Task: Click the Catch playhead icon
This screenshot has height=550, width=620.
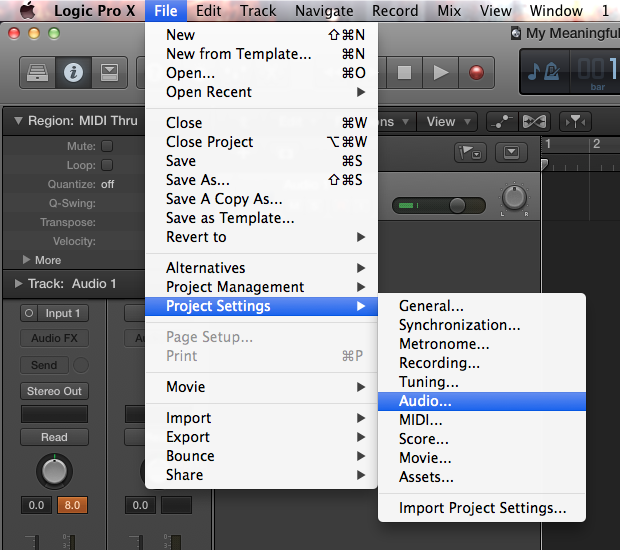Action: pyautogui.click(x=575, y=121)
